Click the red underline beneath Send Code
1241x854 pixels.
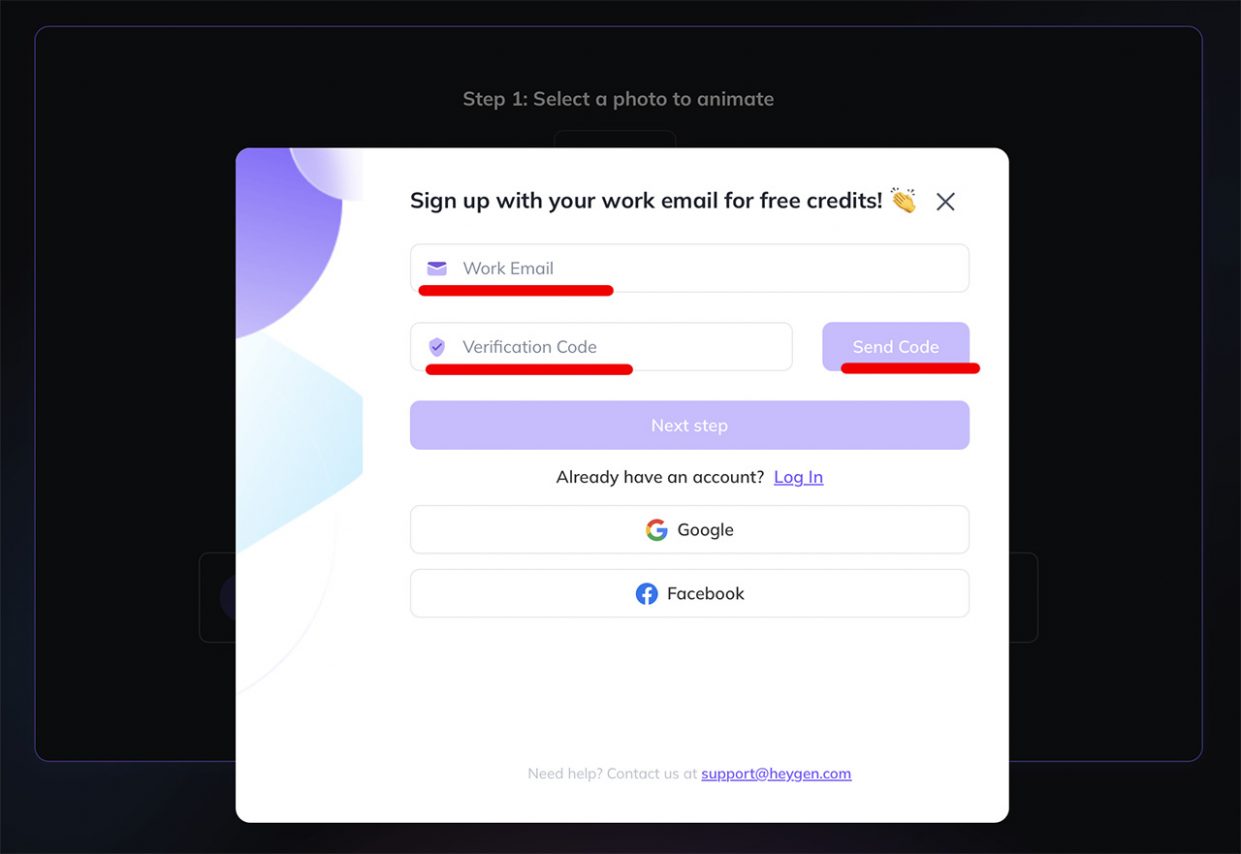910,368
